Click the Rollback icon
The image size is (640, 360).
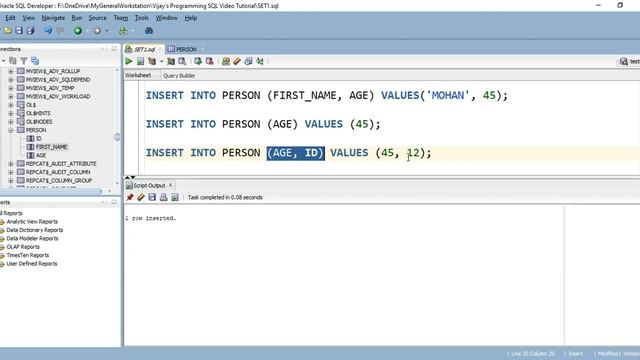pos(210,61)
